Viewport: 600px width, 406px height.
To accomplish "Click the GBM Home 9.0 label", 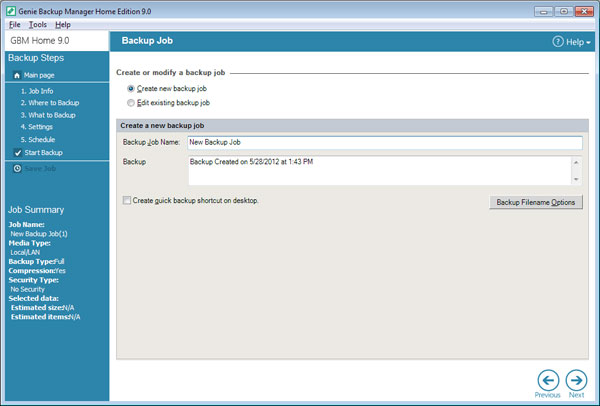I will (40, 41).
